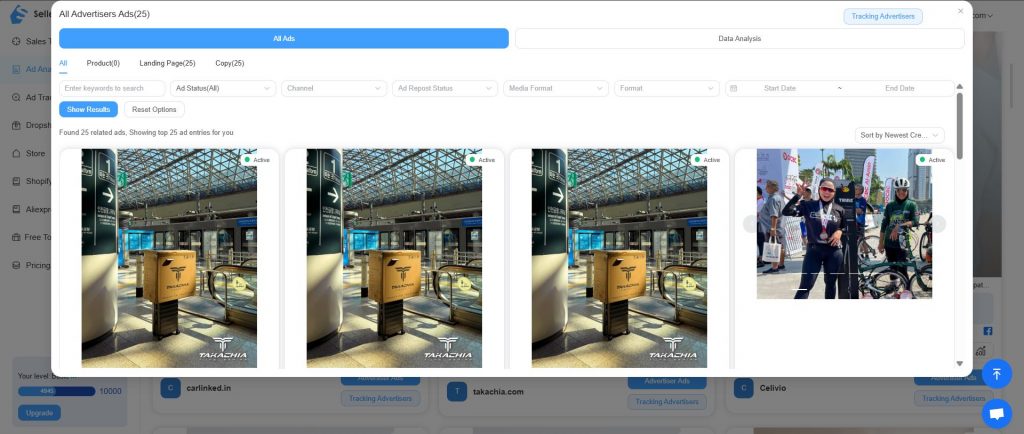1024x434 pixels.
Task: Click the Celivio avatar icon
Action: [x=743, y=388]
